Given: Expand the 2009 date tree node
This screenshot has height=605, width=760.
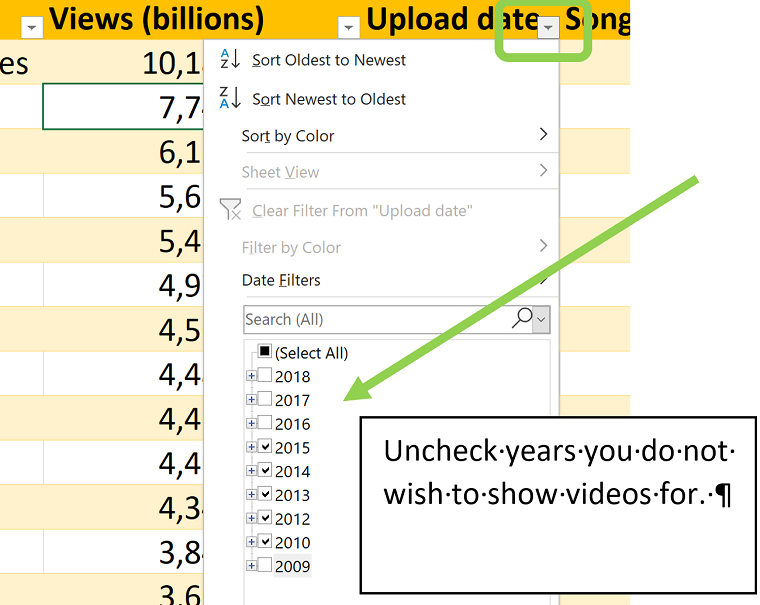Looking at the screenshot, I should pos(251,566).
